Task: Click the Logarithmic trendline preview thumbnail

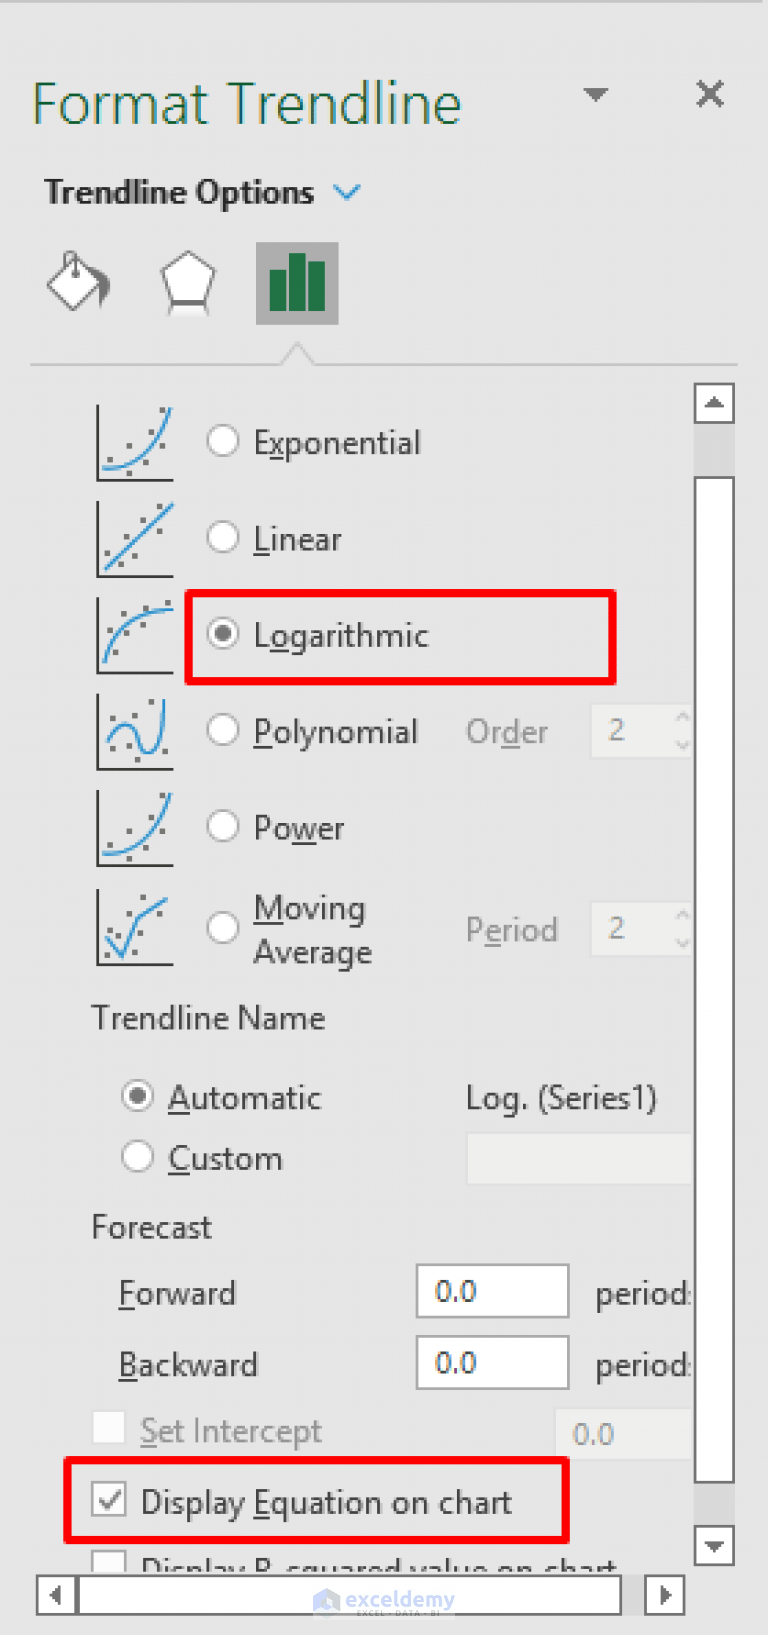Action: click(x=134, y=633)
